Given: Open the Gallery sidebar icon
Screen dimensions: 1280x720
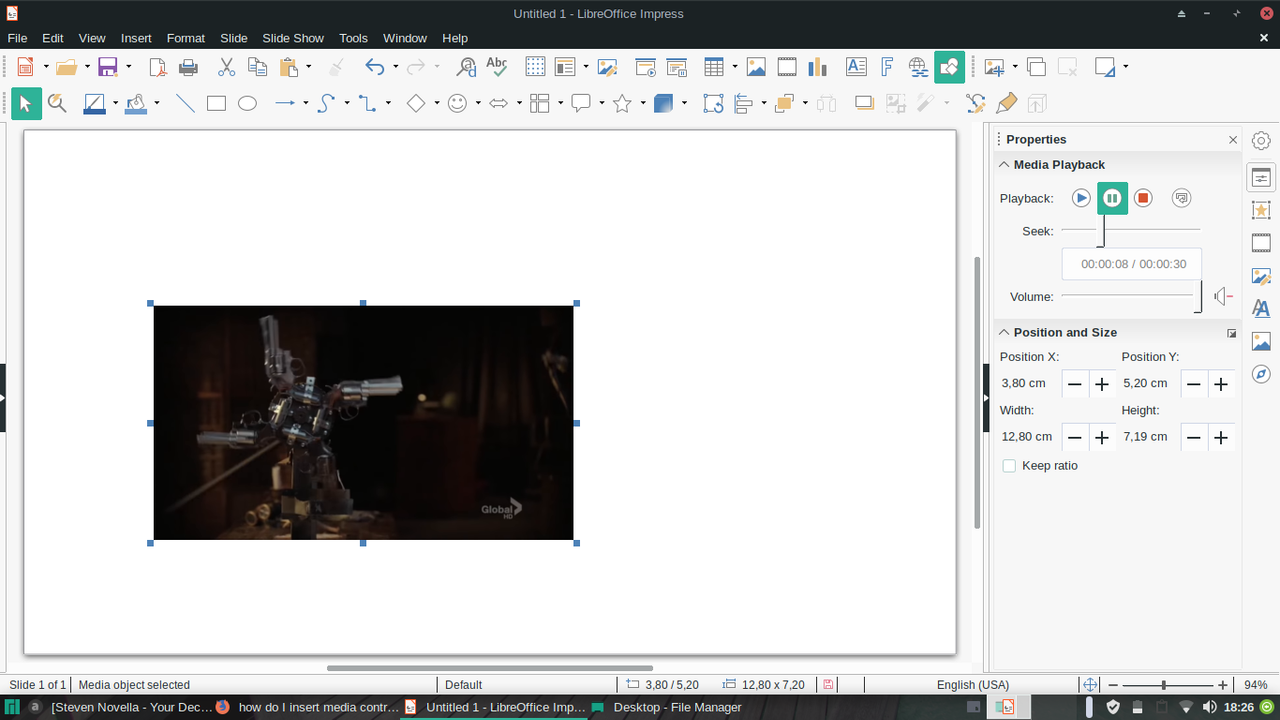Looking at the screenshot, I should pyautogui.click(x=1261, y=342).
